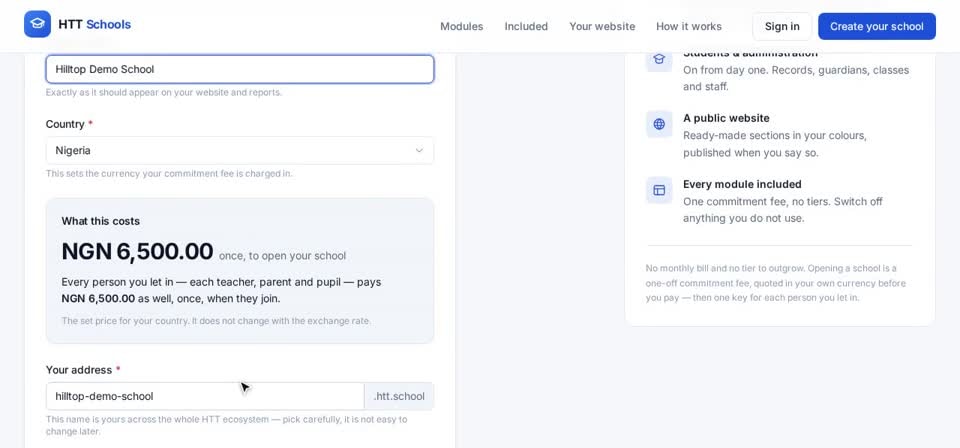Viewport: 960px width, 448px height.
Task: Click the 'Every person you let in' sentence
Action: pos(221,291)
